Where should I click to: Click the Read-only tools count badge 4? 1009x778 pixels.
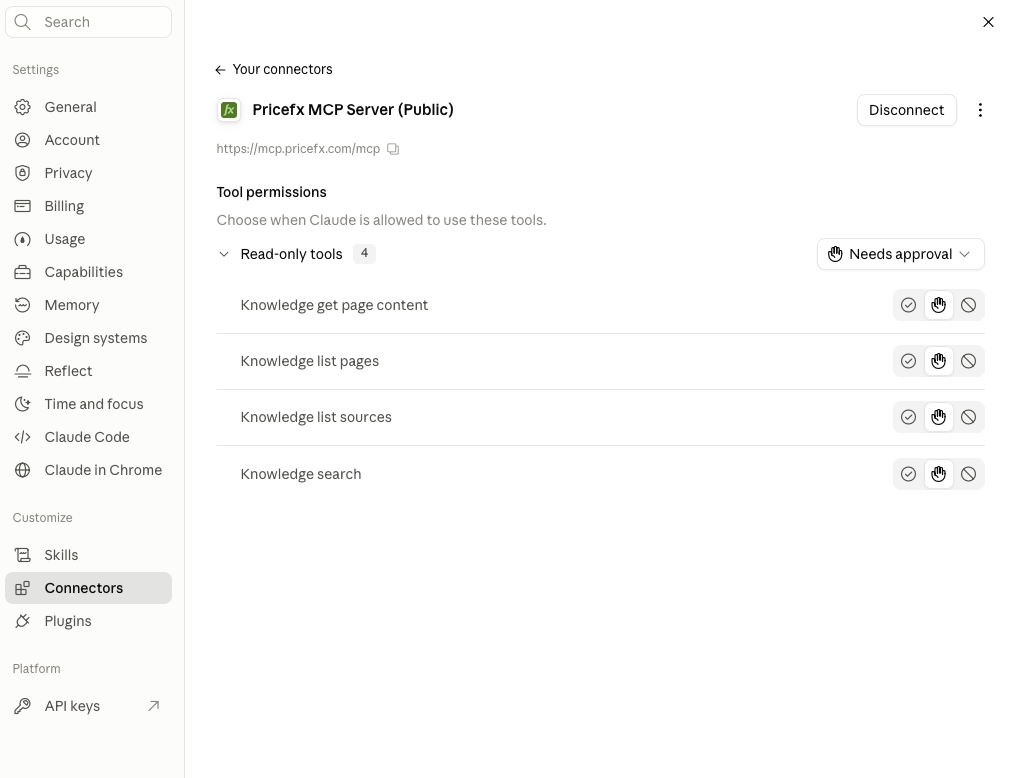click(364, 254)
